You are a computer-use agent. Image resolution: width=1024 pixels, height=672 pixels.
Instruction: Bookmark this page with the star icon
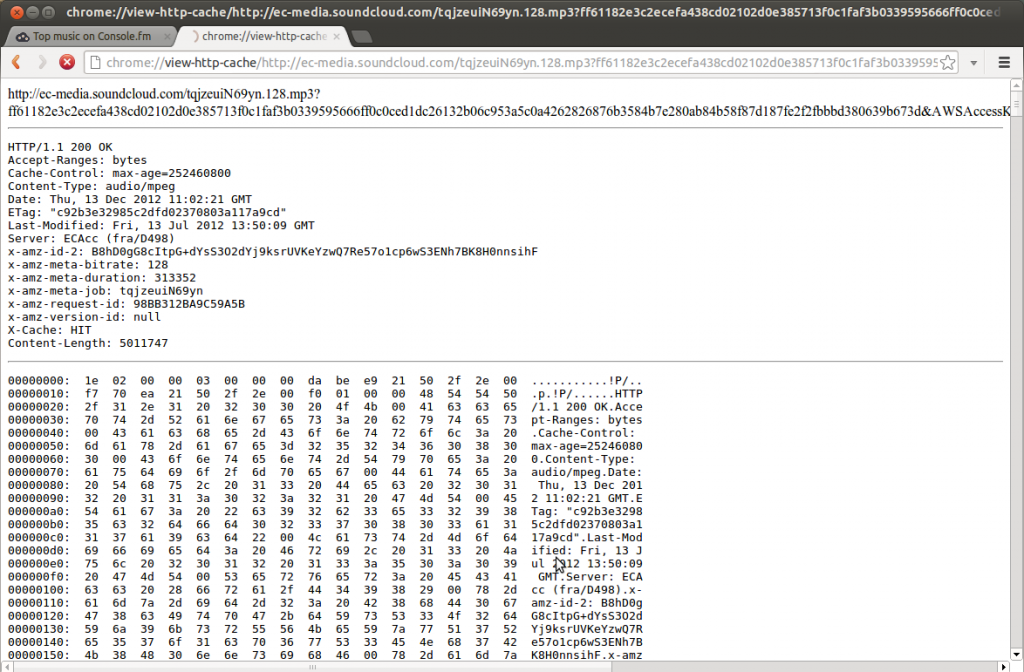click(948, 63)
